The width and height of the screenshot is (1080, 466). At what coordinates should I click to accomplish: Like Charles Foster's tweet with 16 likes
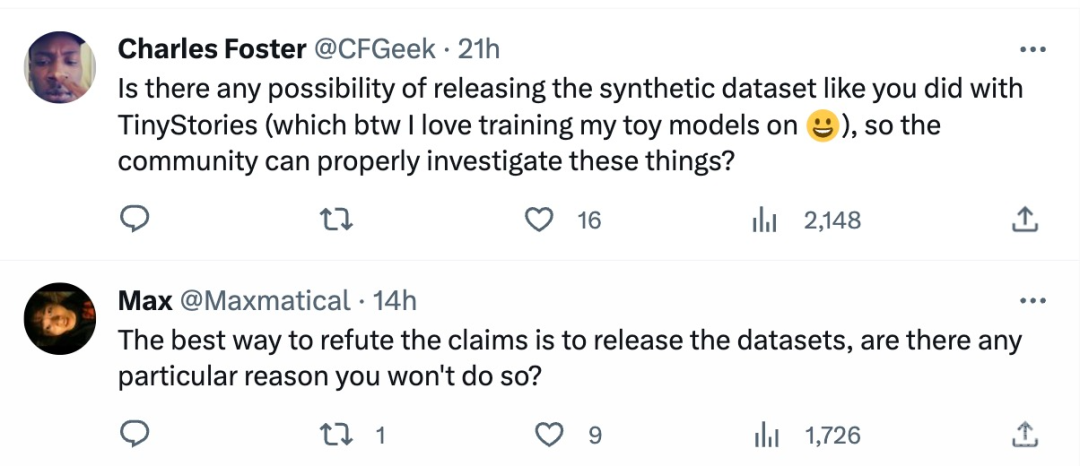tap(541, 220)
